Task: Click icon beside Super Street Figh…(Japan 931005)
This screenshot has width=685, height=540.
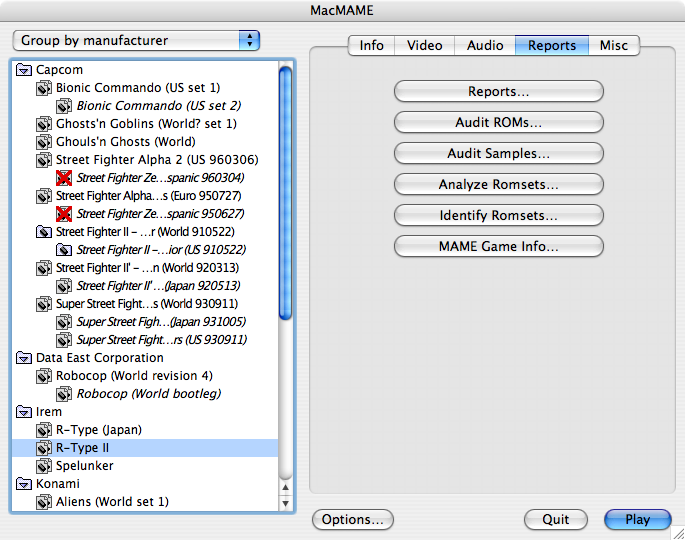Action: coord(64,322)
